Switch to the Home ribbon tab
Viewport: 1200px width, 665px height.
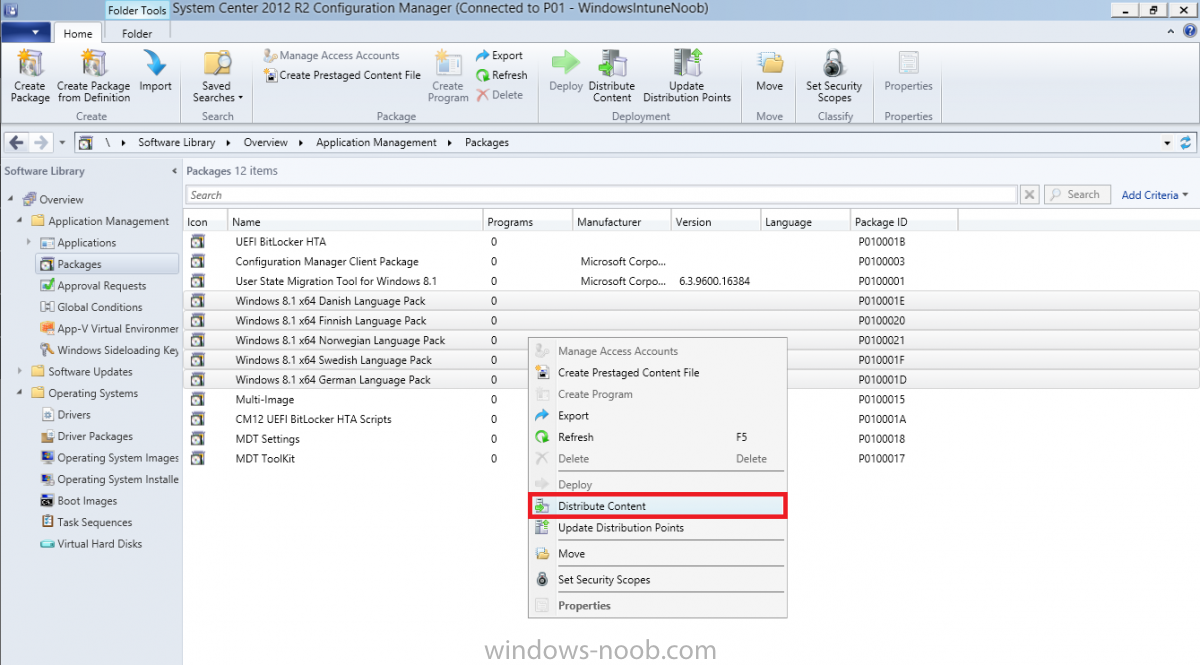click(78, 34)
